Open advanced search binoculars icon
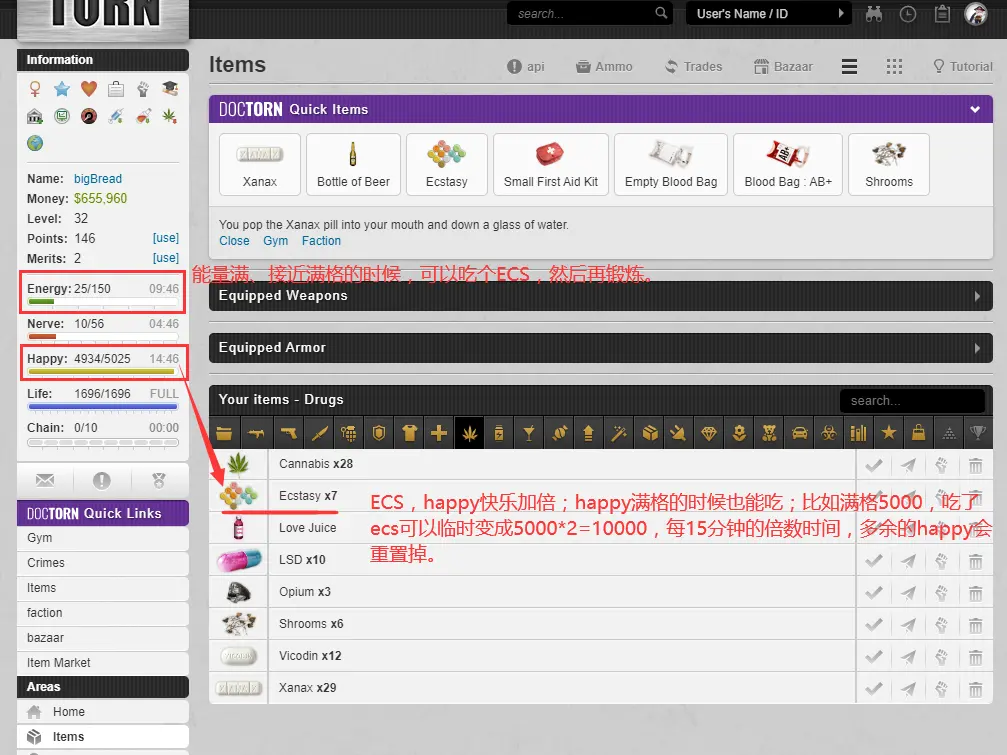This screenshot has height=755, width=1007. pos(874,14)
